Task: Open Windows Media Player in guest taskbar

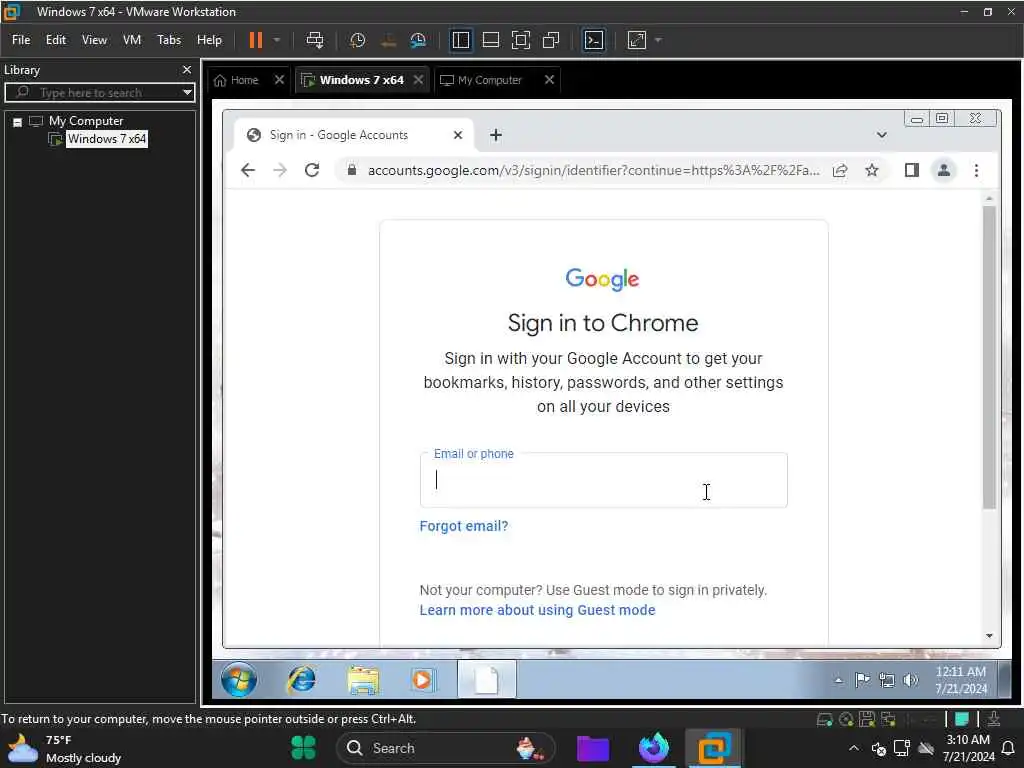Action: [423, 680]
